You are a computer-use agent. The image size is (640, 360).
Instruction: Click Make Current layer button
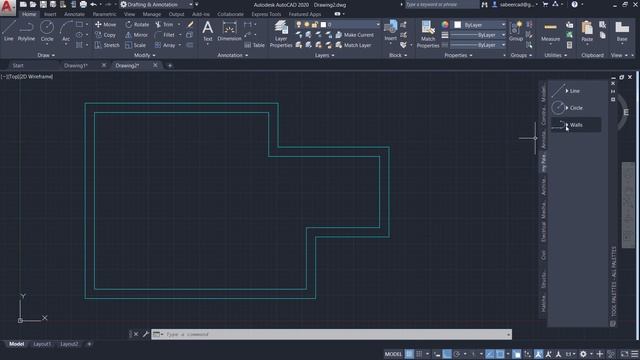tap(355, 35)
